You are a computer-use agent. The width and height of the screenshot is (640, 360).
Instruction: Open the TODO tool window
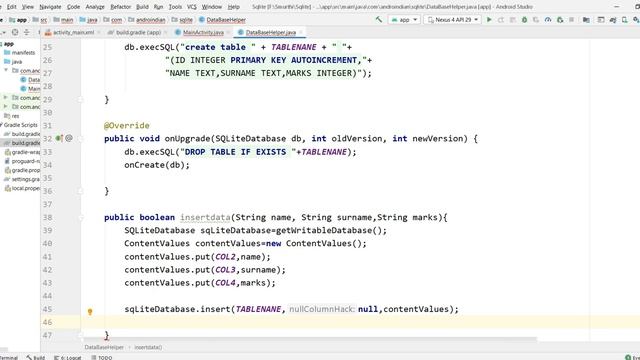point(102,357)
